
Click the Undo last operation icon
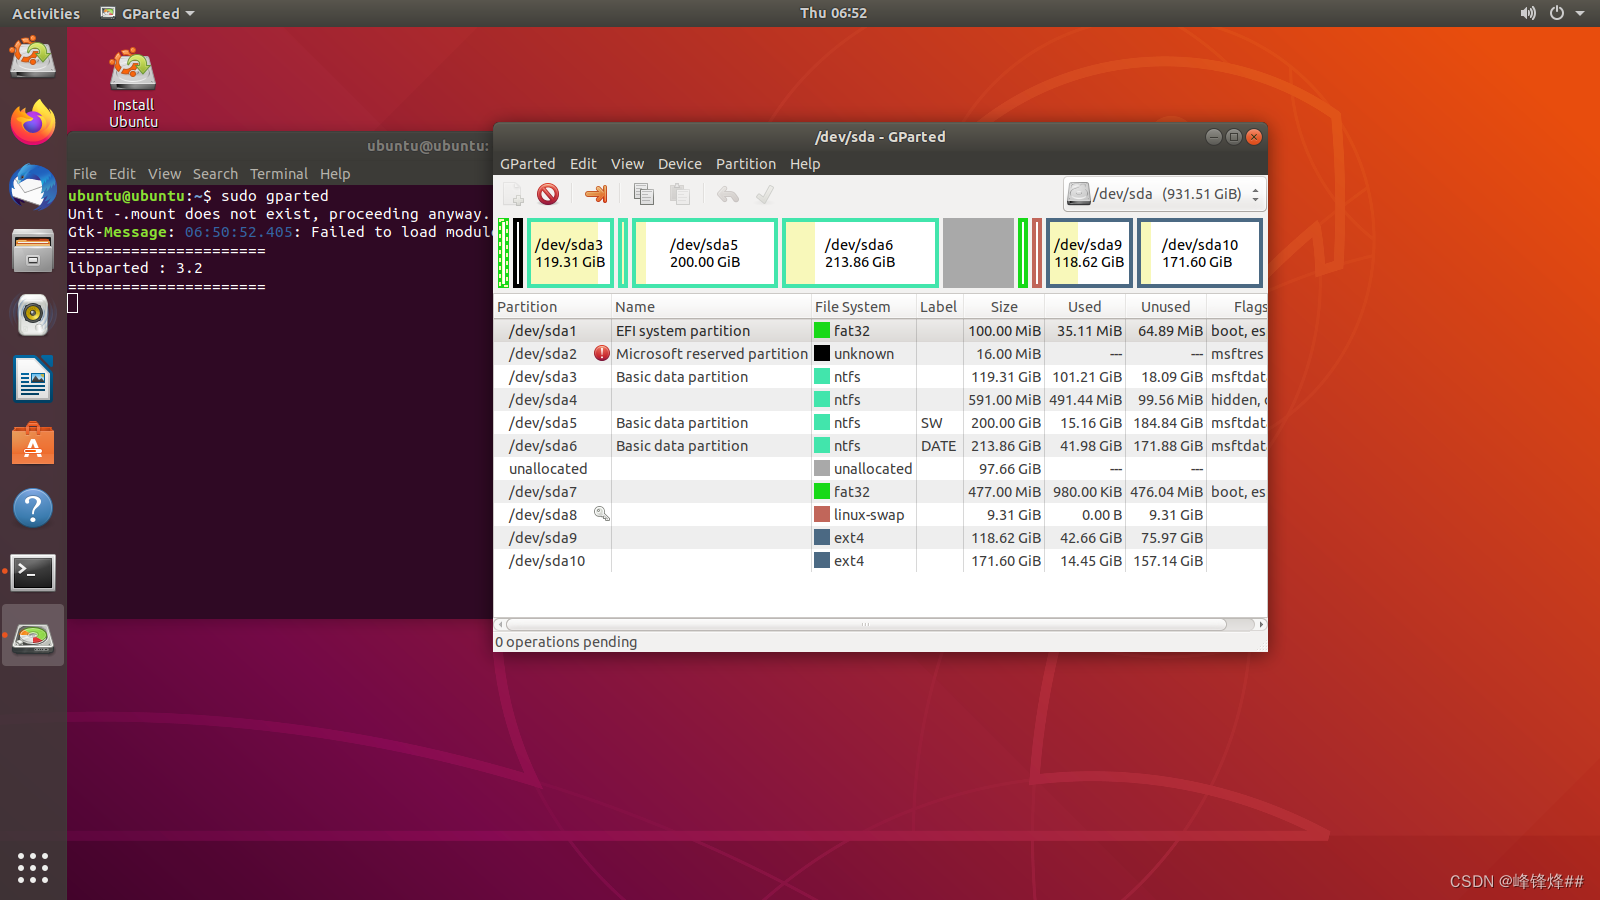pos(727,194)
